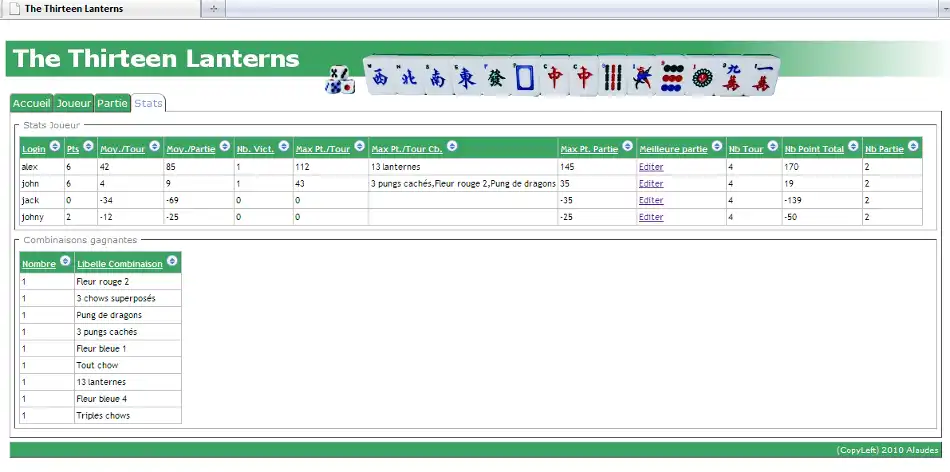950x472 pixels.
Task: Click the Nb Point Total header link
Action: click(814, 149)
